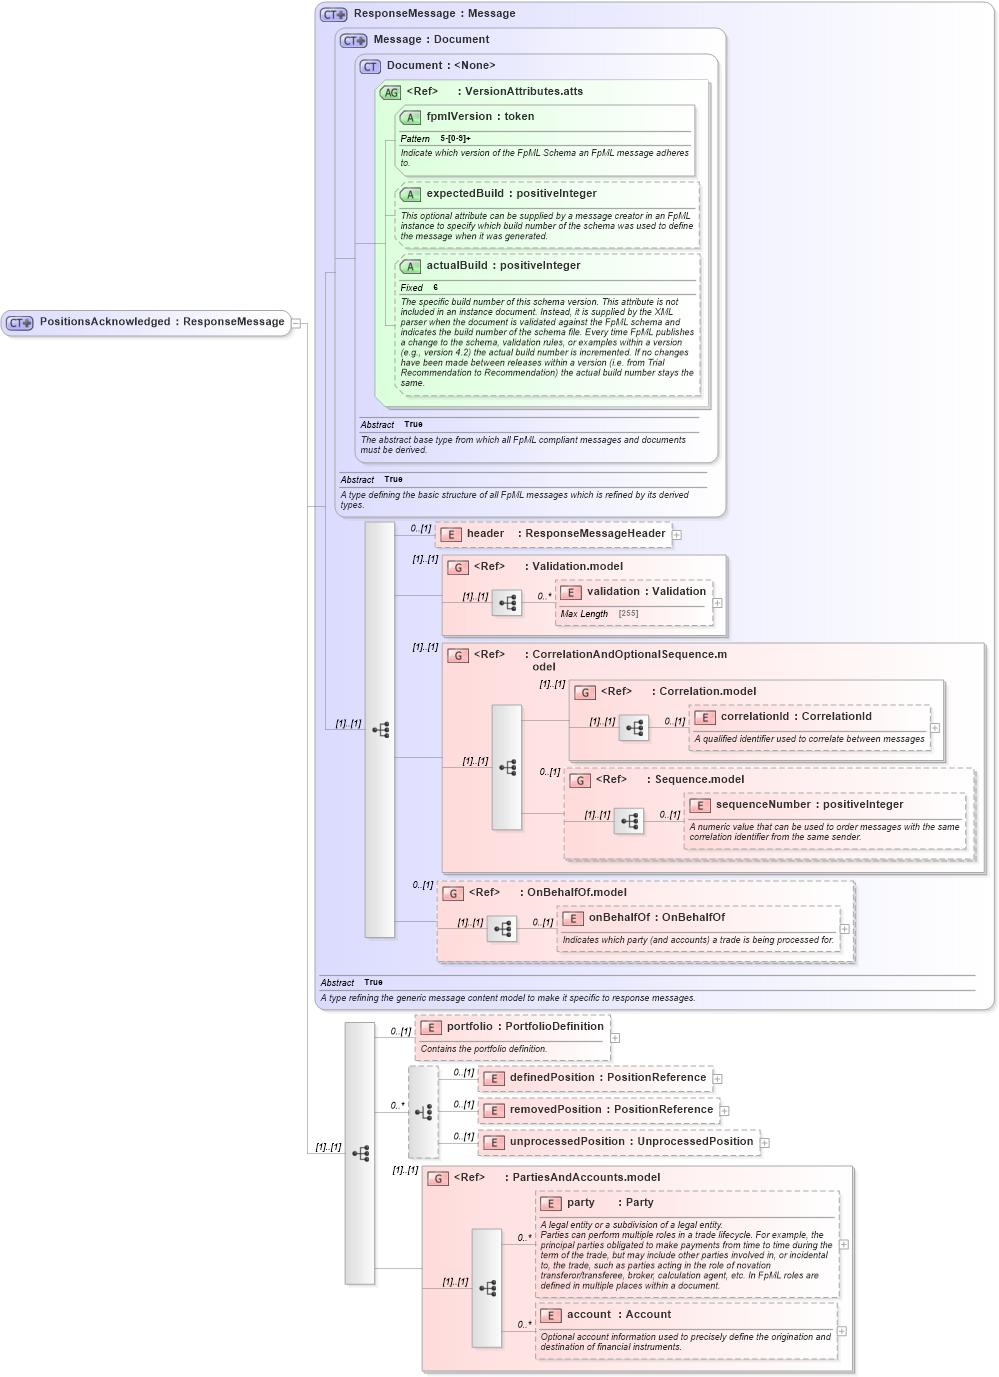
Task: Click the Max Length [255] facet
Action: pos(600,614)
